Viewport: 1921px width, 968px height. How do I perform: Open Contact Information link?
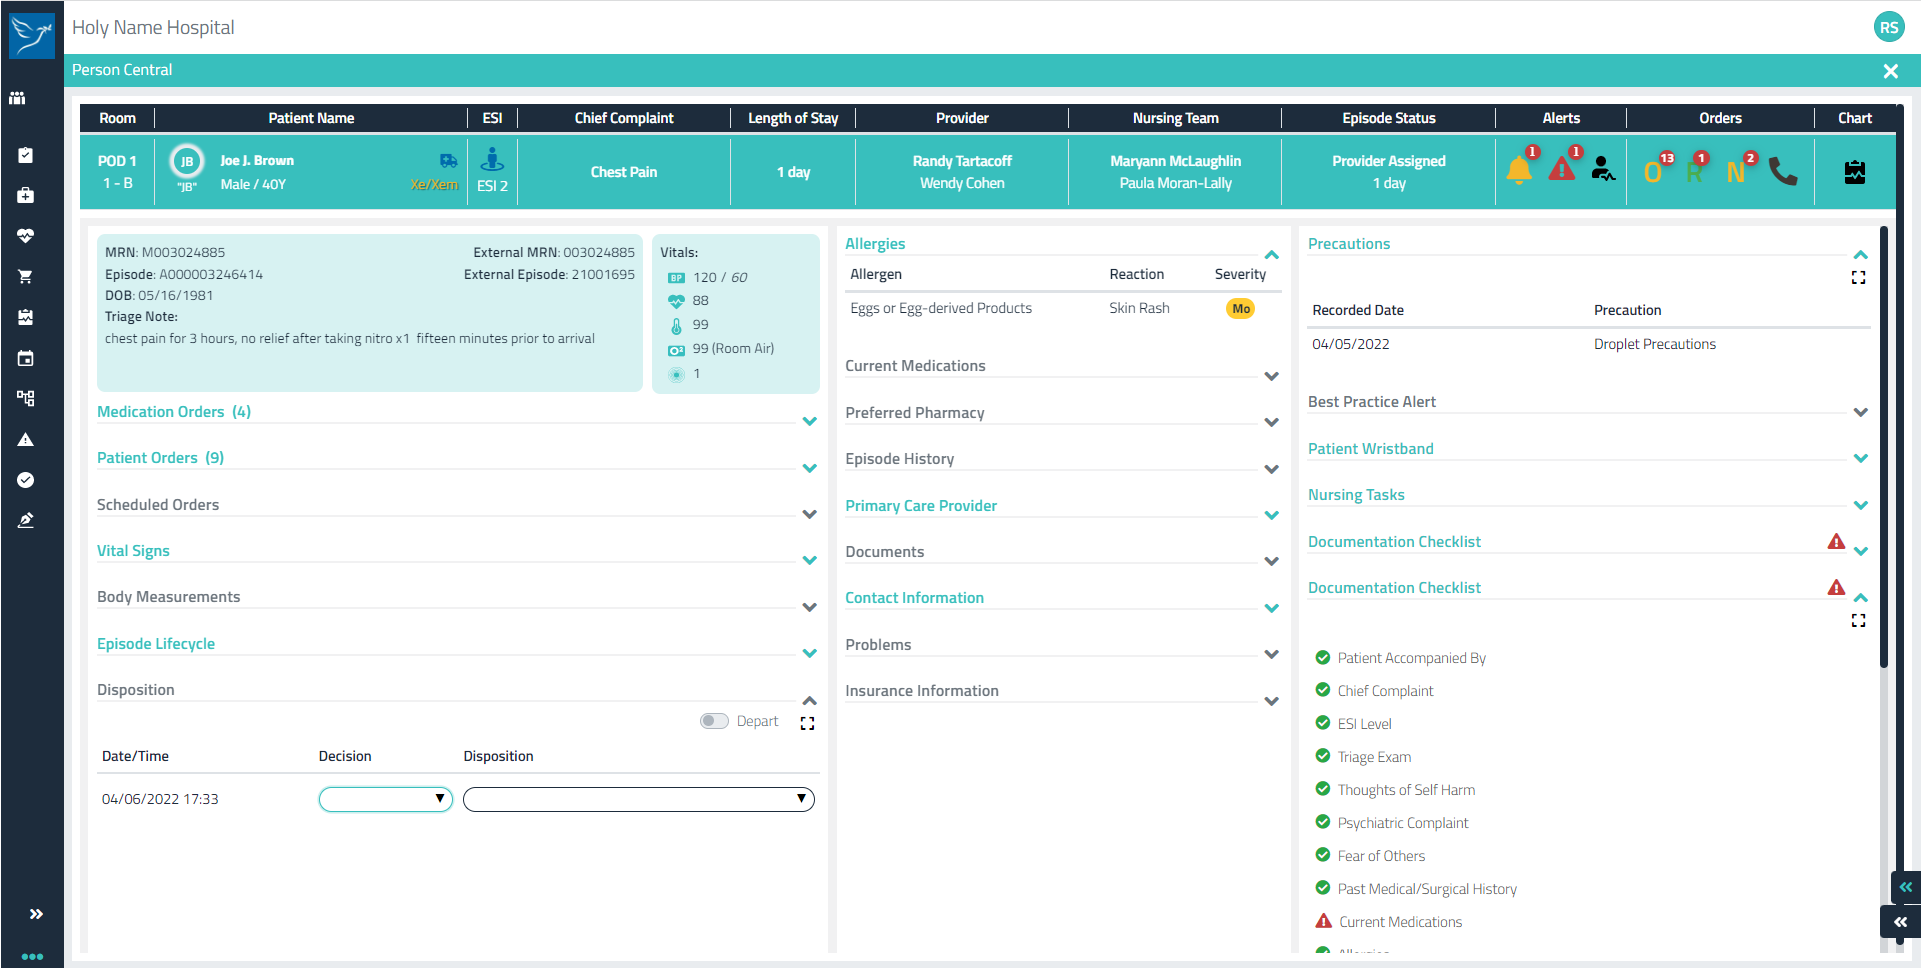coord(915,598)
